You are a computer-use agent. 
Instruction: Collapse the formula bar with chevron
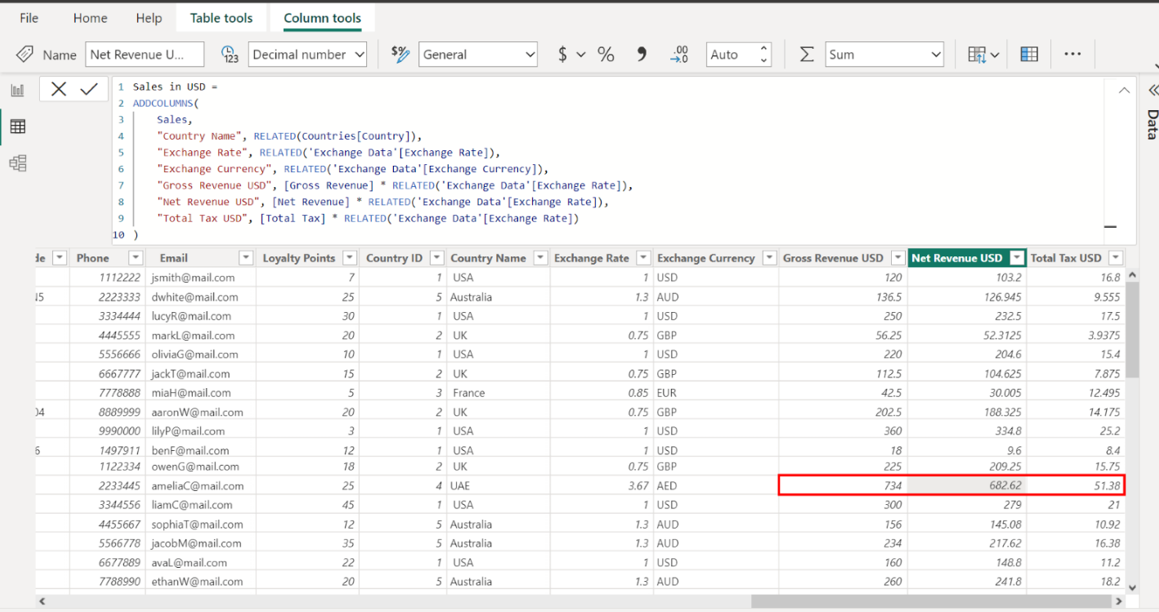coord(1124,90)
